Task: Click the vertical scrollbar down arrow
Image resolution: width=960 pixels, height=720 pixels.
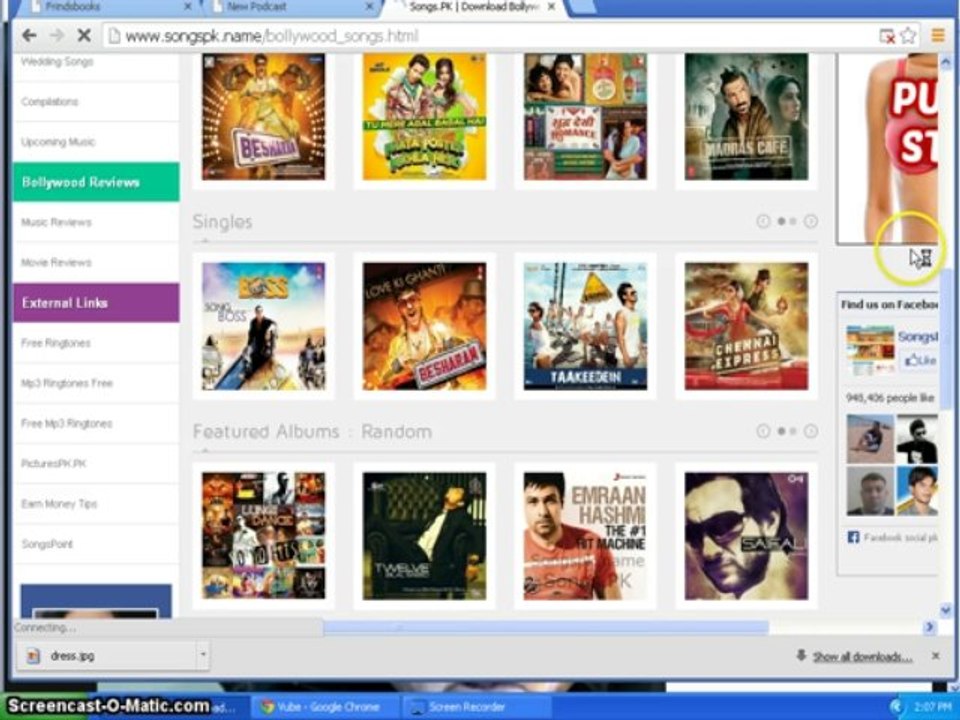Action: pos(945,610)
